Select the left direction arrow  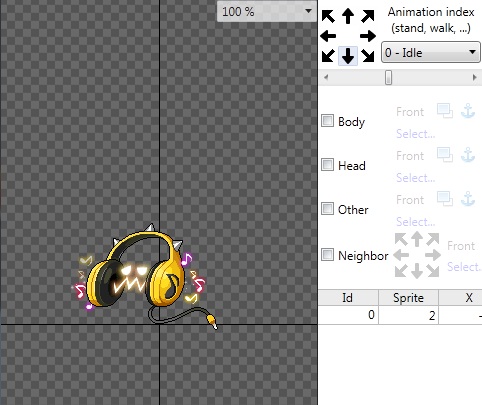[x=328, y=36]
